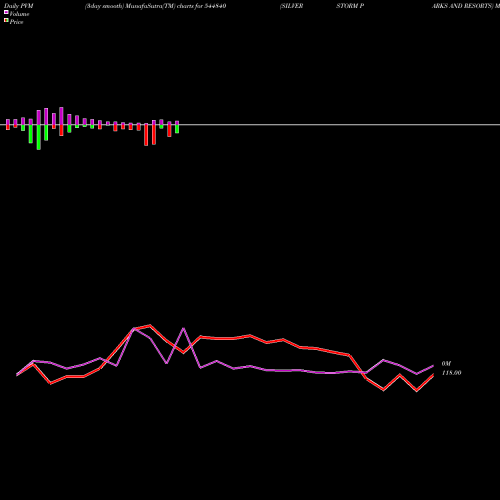This screenshot has width=500, height=500.
Task: Click the 'STORM P' header text
Action: pos(350,6)
